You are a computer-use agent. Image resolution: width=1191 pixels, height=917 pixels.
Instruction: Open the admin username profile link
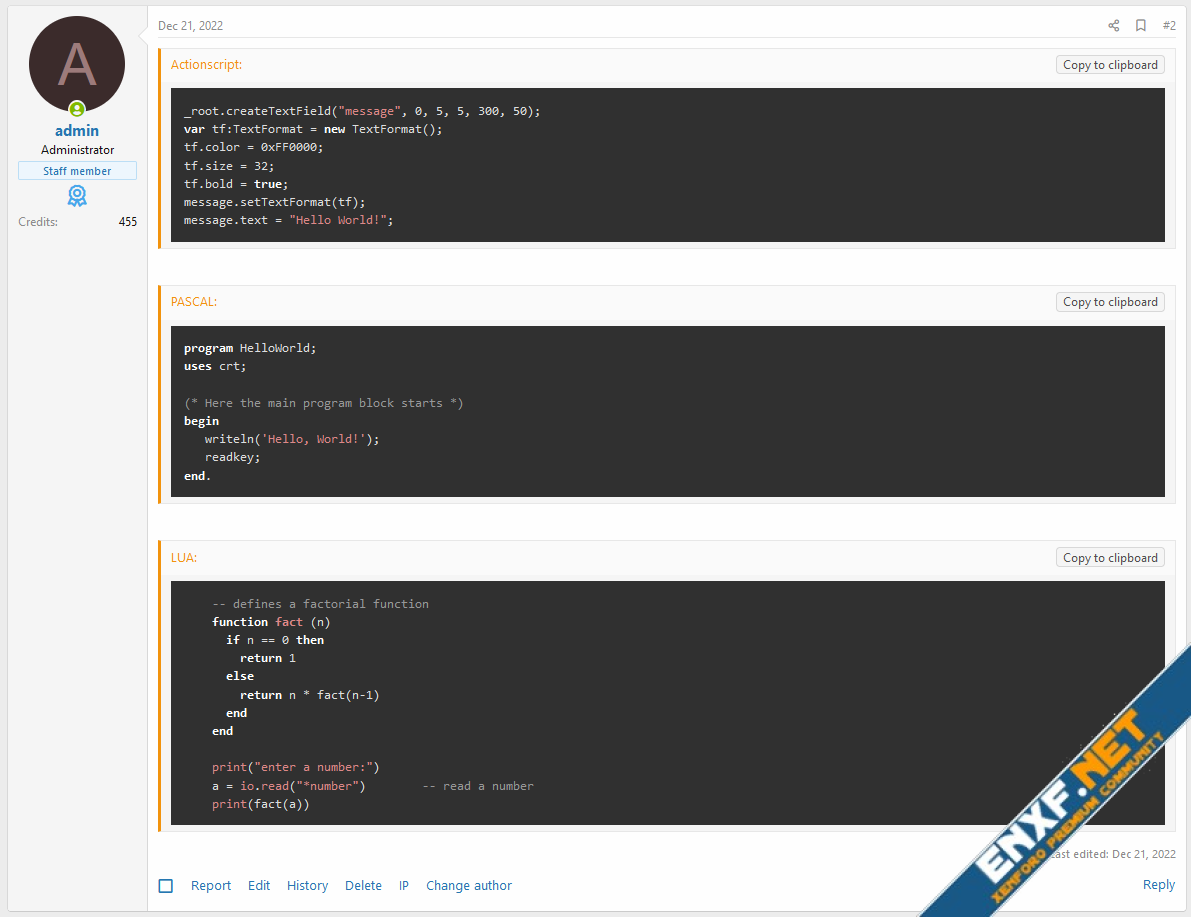coord(77,131)
